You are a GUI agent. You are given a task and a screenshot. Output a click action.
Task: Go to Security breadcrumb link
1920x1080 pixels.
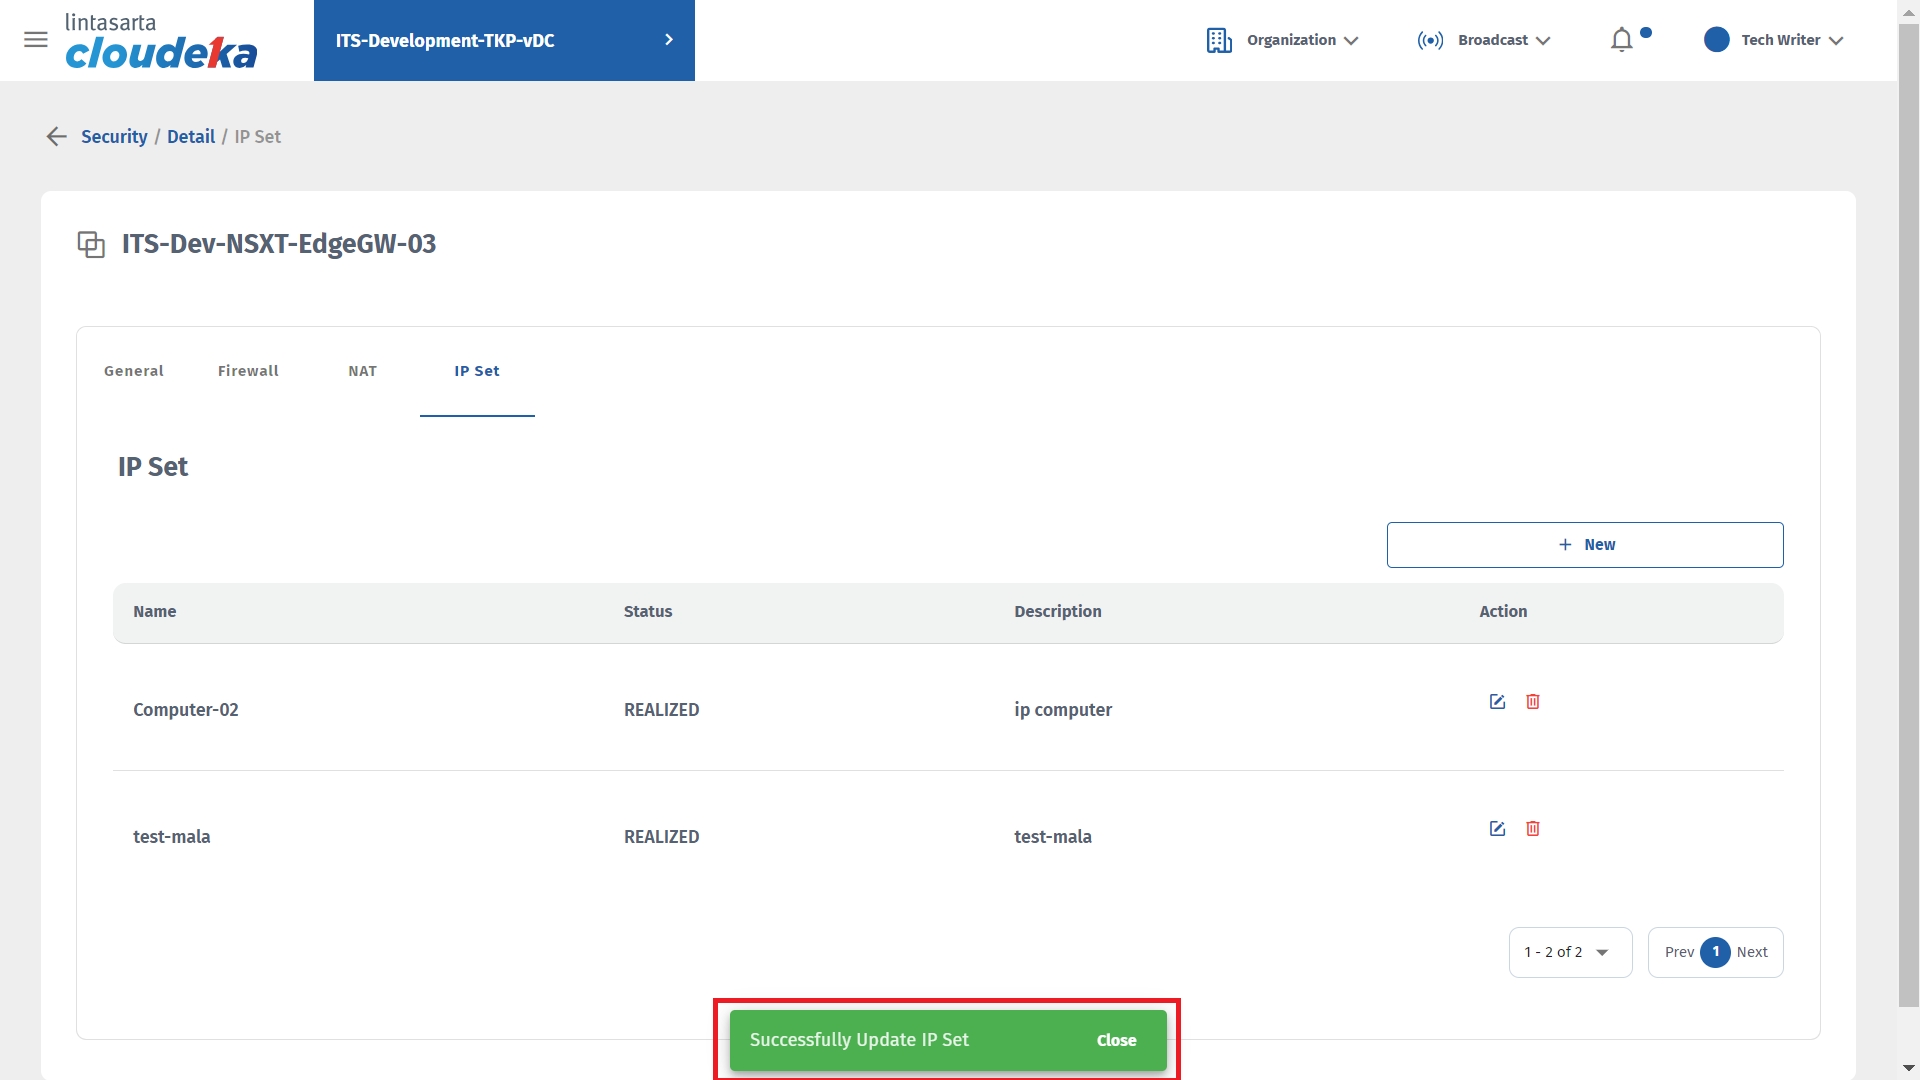[114, 137]
